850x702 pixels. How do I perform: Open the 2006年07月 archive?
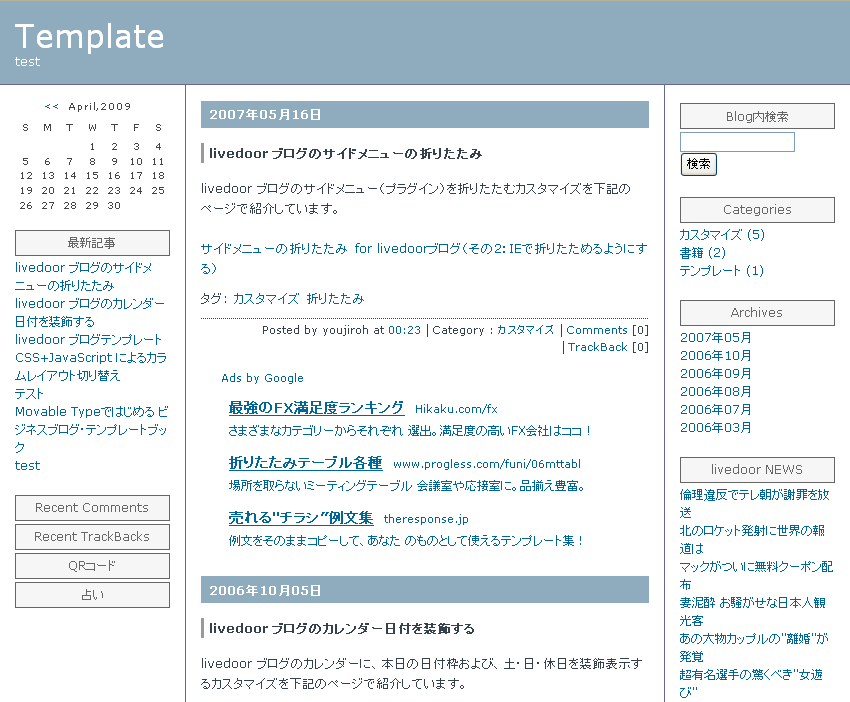(x=716, y=409)
